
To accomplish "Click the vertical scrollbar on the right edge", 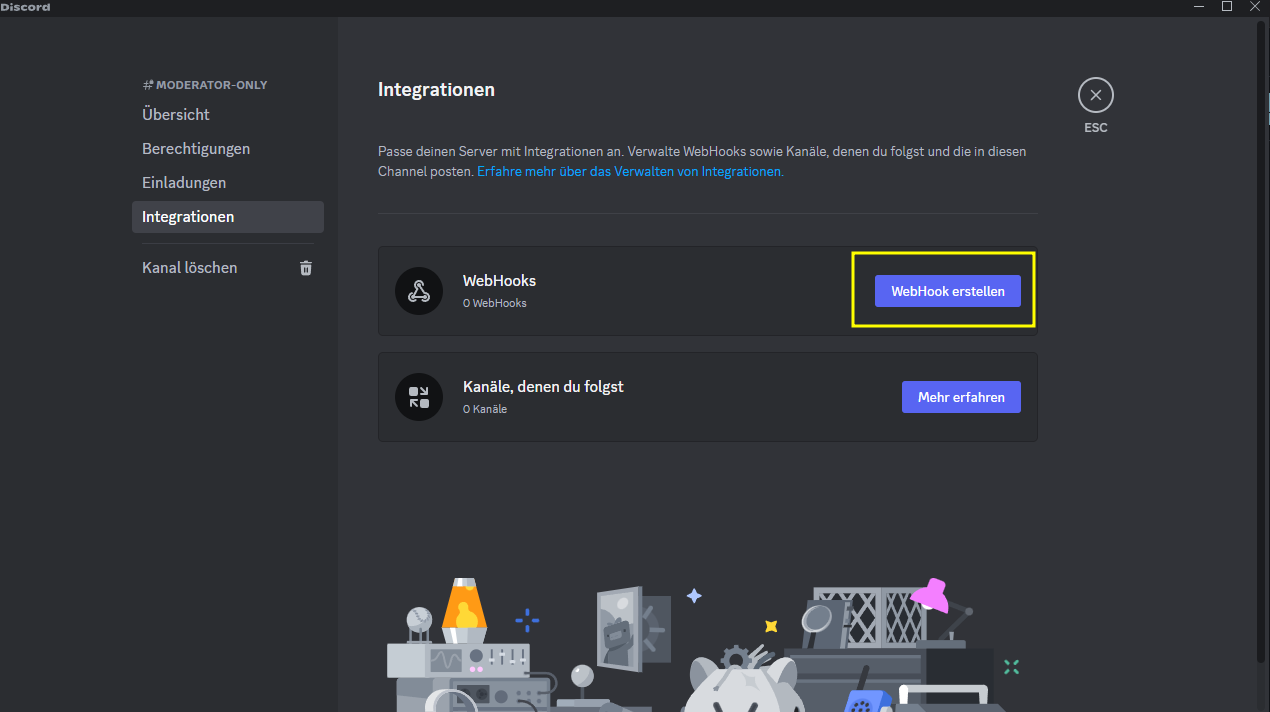I will coord(1261,300).
